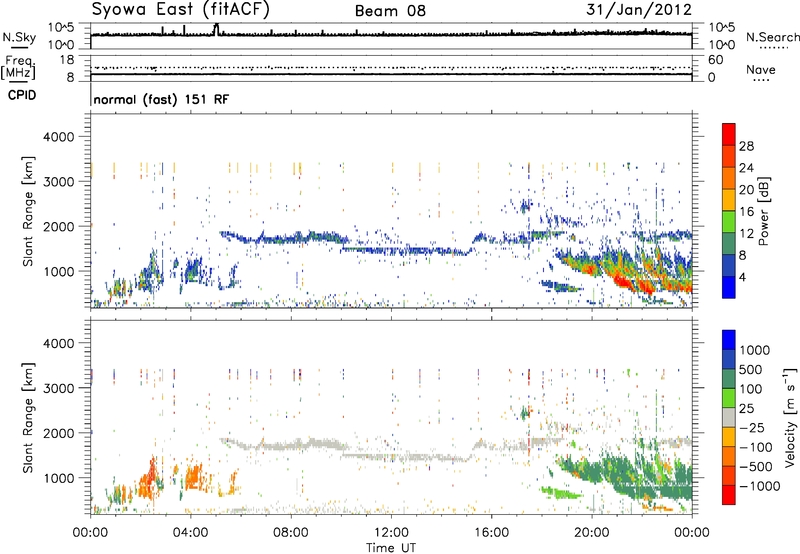Click the noise spike near 05:00 in N.Sky plot

point(216,29)
